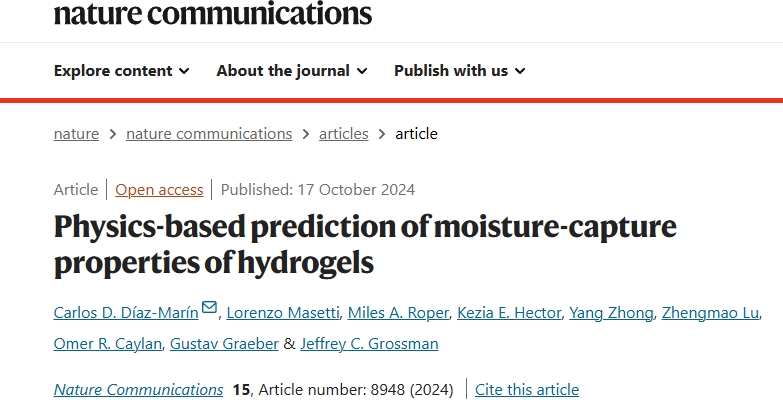Viewport: 783px width, 412px height.
Task: Click Cite this article link
Action: click(527, 390)
